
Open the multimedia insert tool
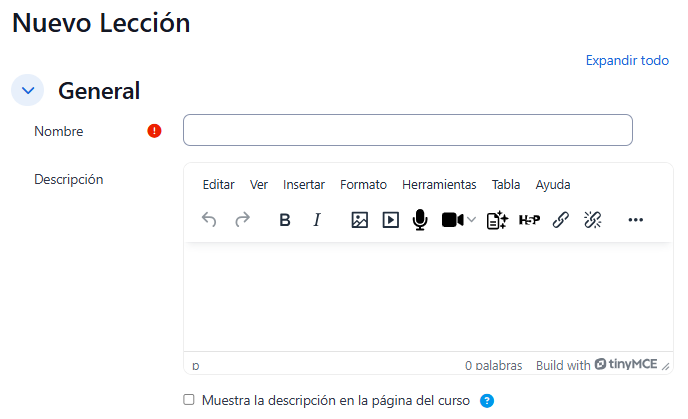(390, 220)
